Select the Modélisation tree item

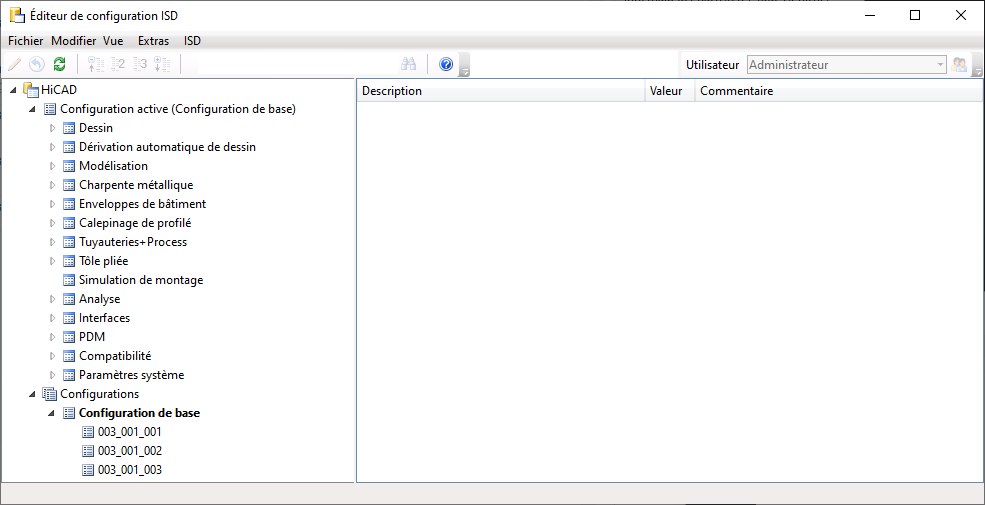[x=113, y=166]
